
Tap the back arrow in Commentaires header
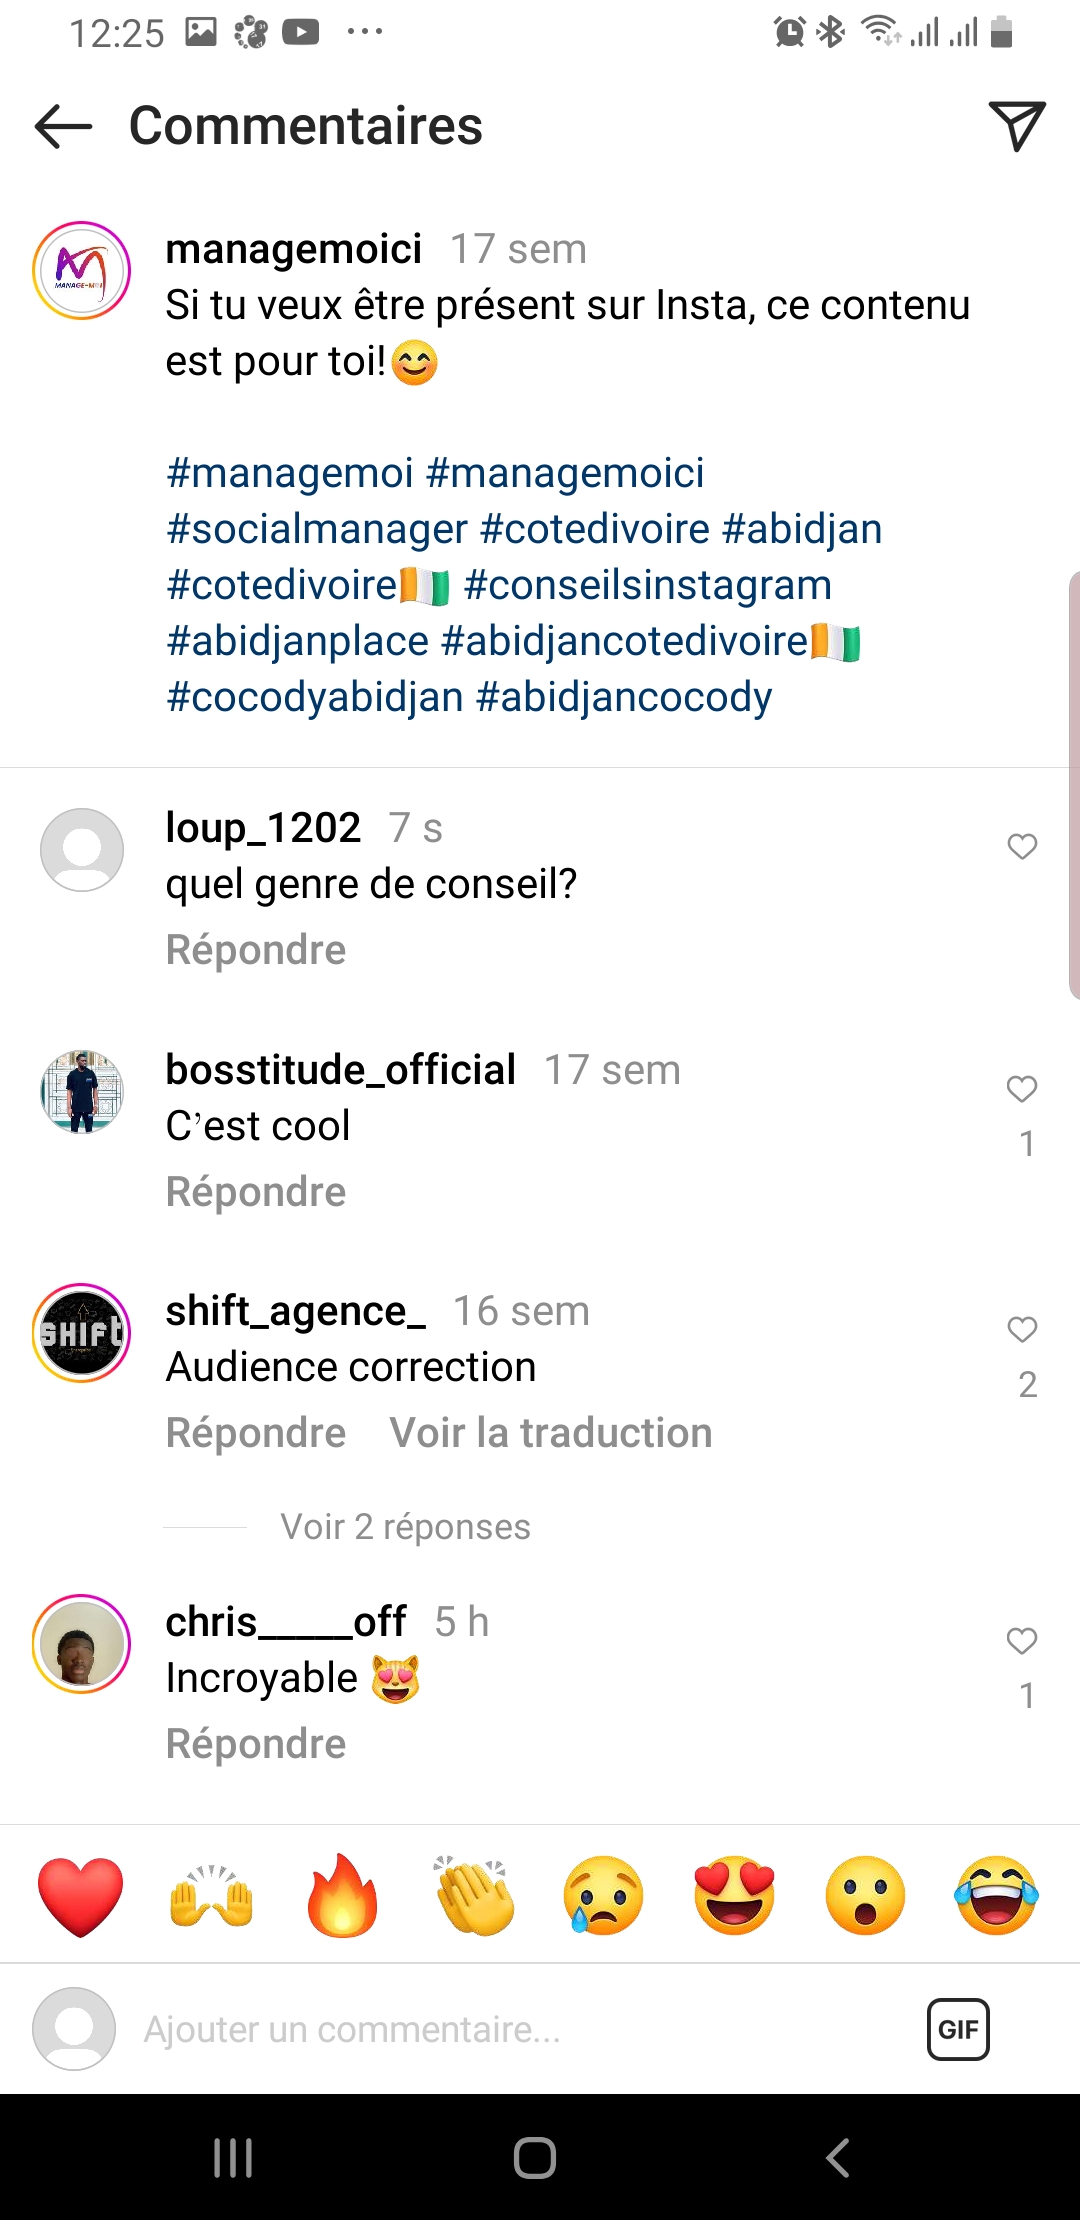click(x=63, y=127)
